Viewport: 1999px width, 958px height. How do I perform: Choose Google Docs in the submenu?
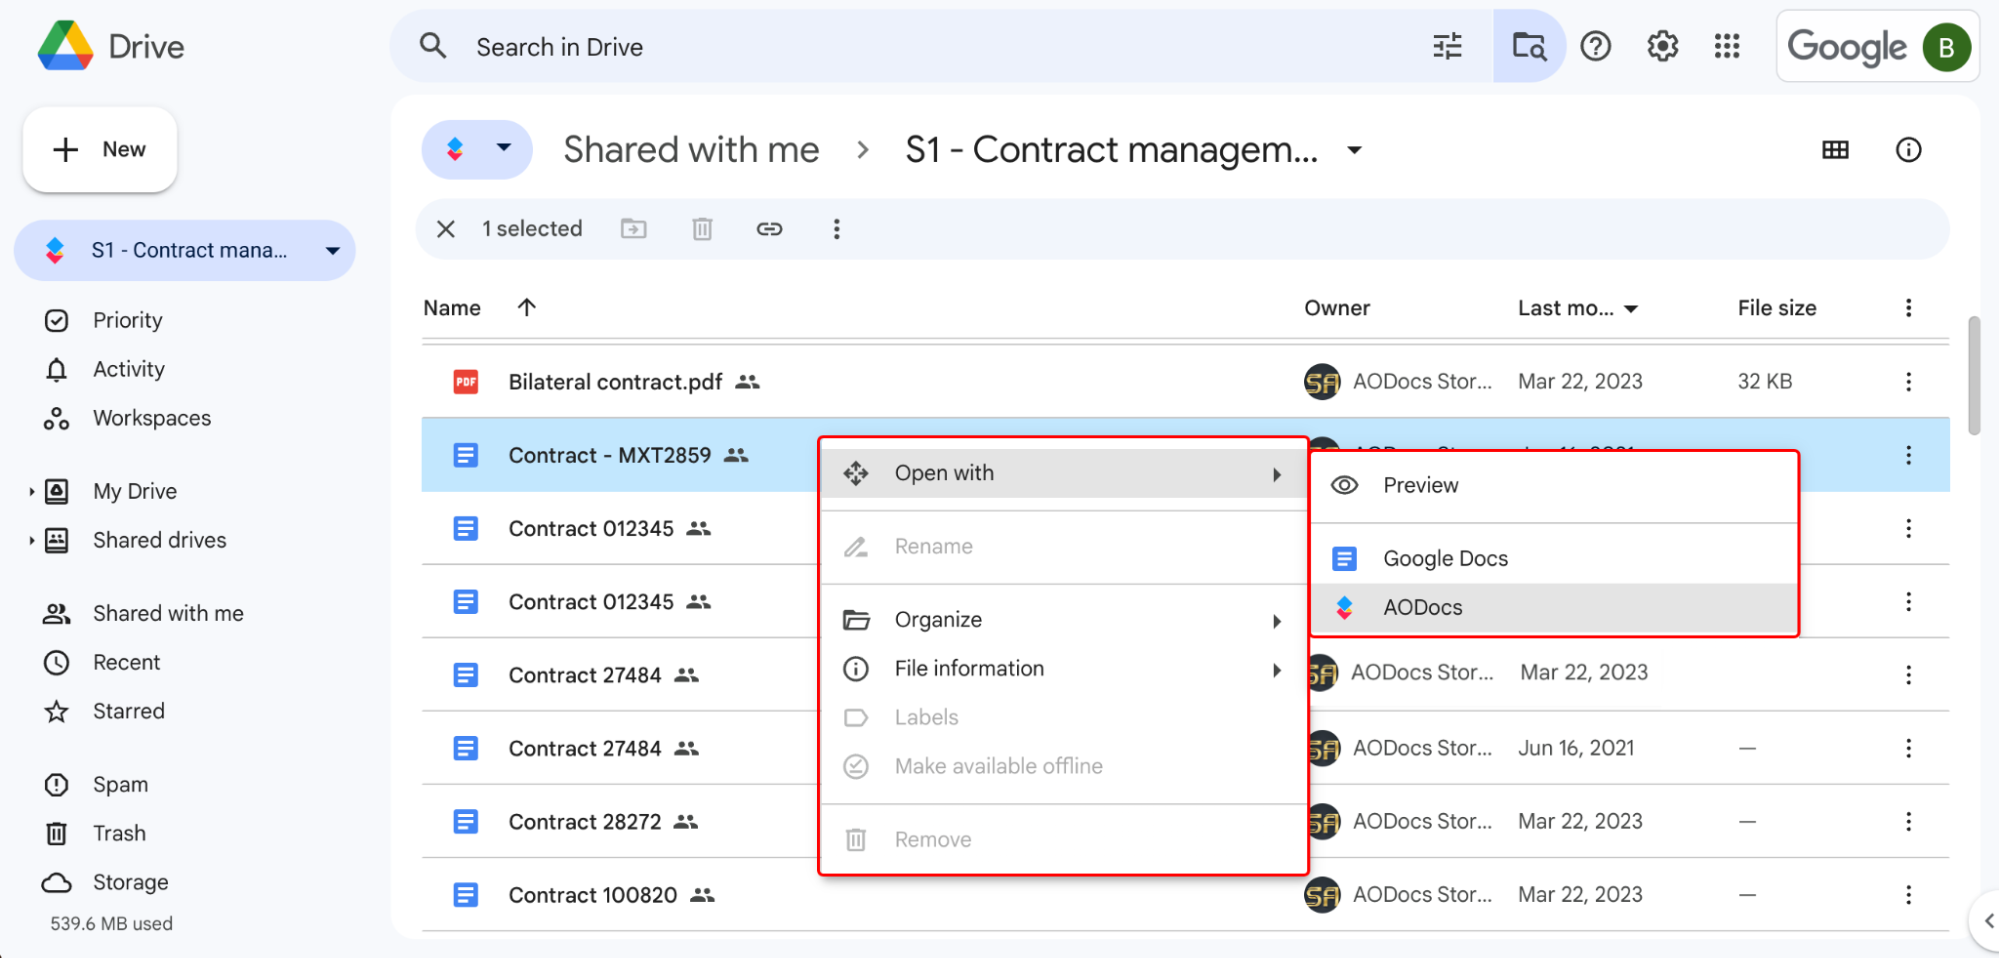click(1554, 558)
